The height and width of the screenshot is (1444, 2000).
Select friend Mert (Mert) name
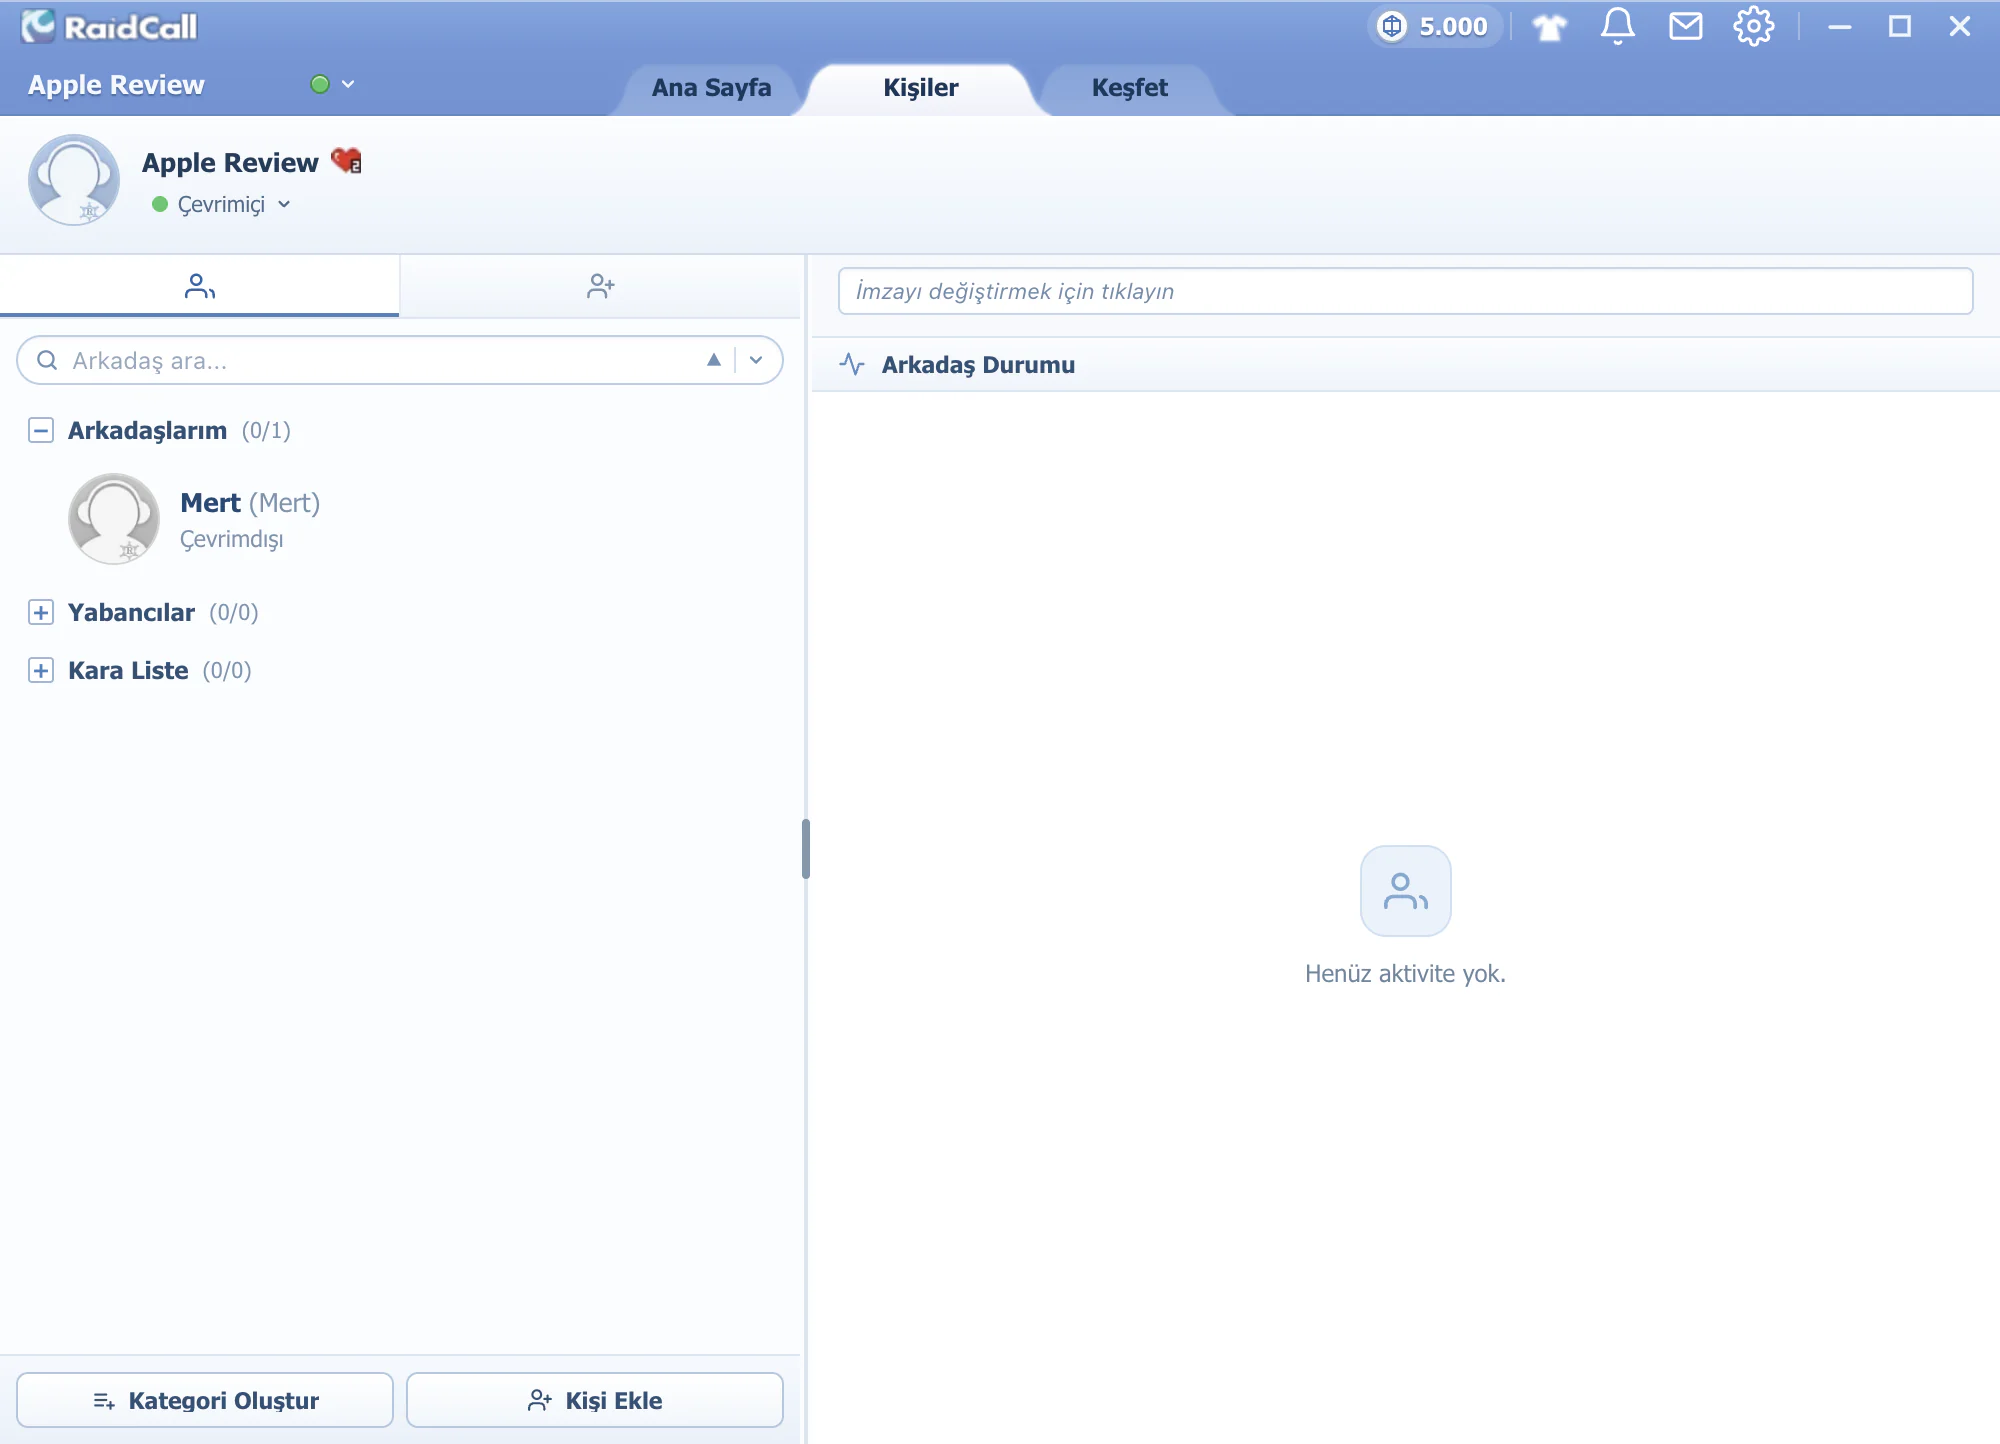coord(250,503)
